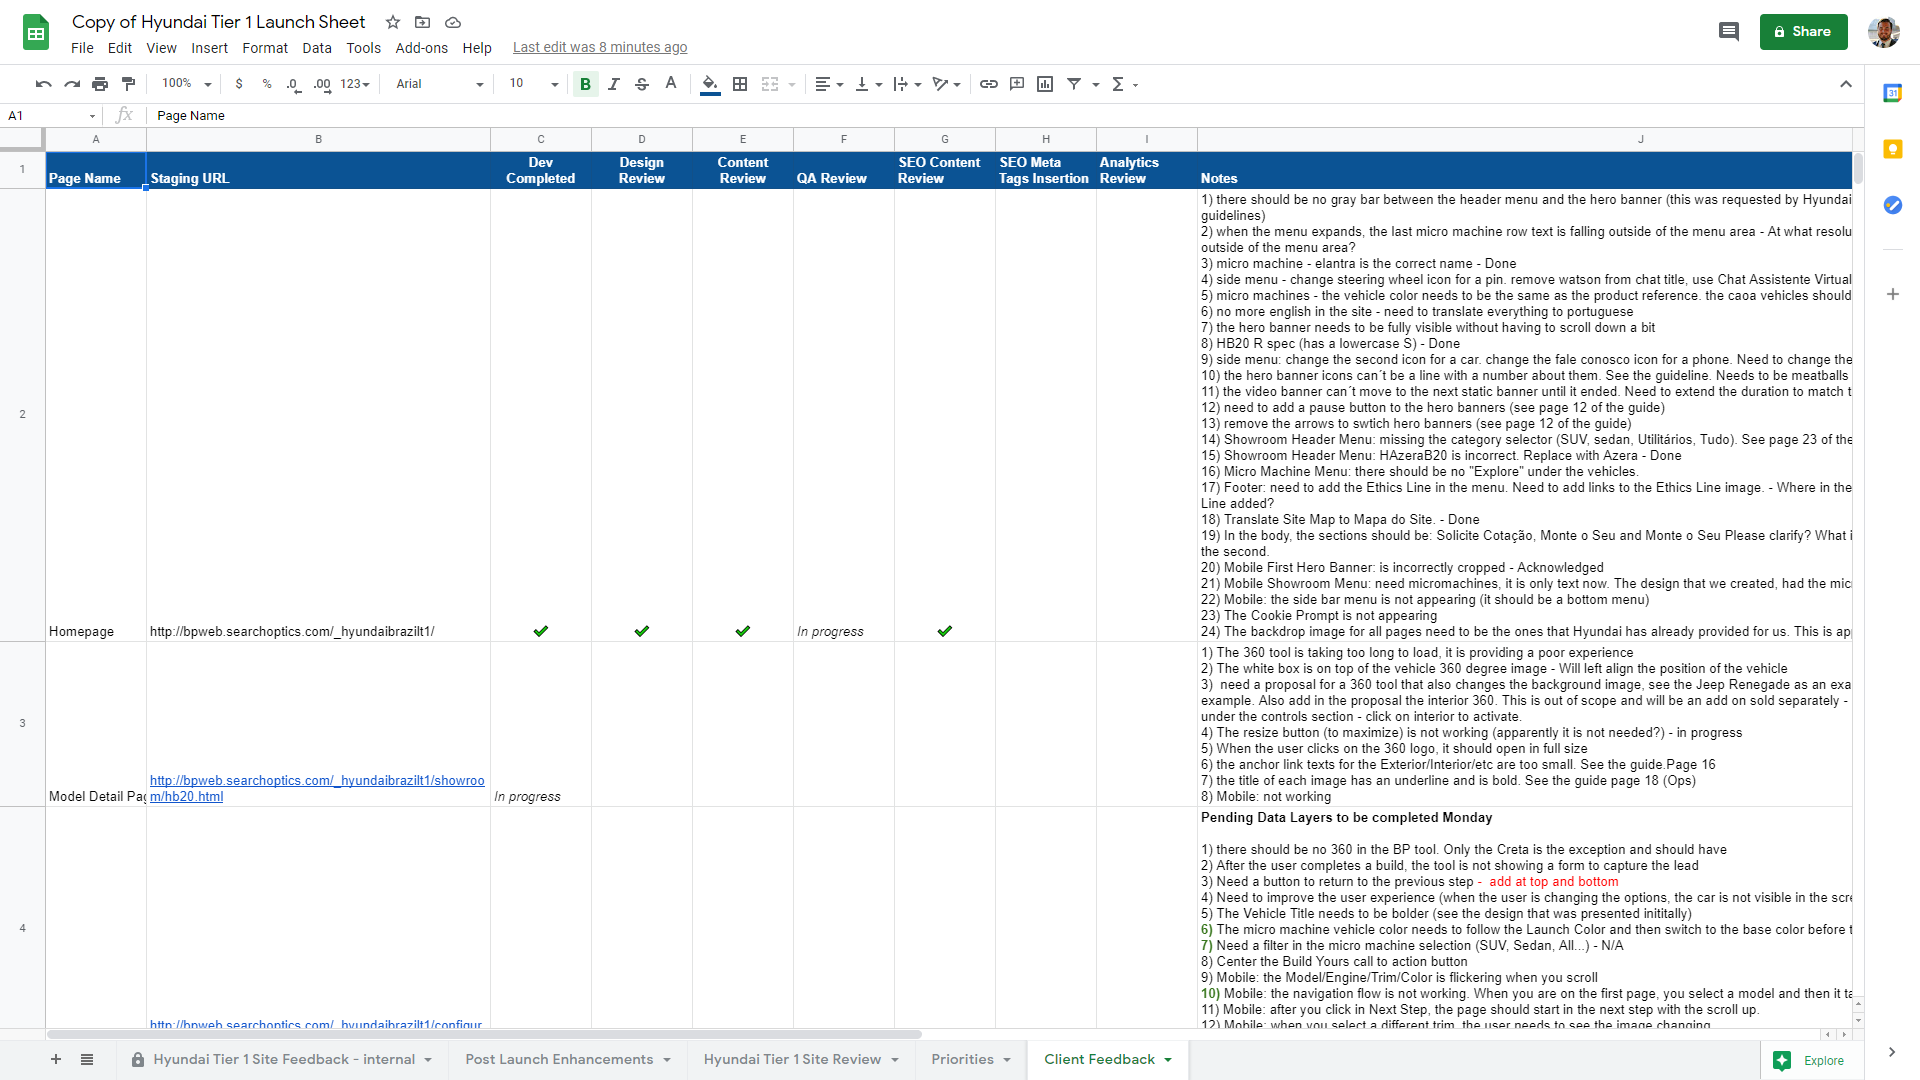Click the Merge cells icon
The image size is (1920, 1080).
(x=770, y=84)
